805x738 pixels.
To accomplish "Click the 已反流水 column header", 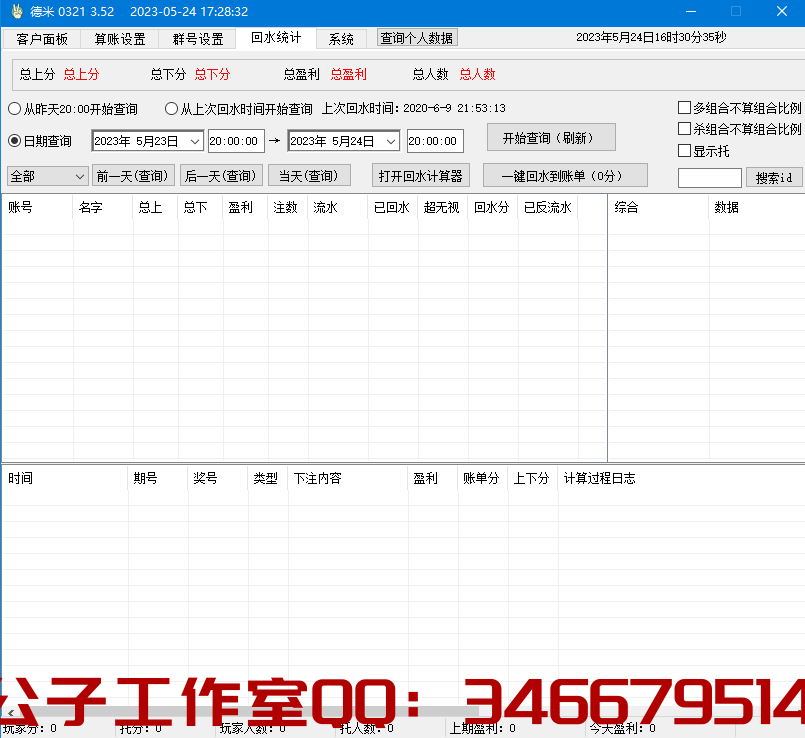I will tap(548, 207).
